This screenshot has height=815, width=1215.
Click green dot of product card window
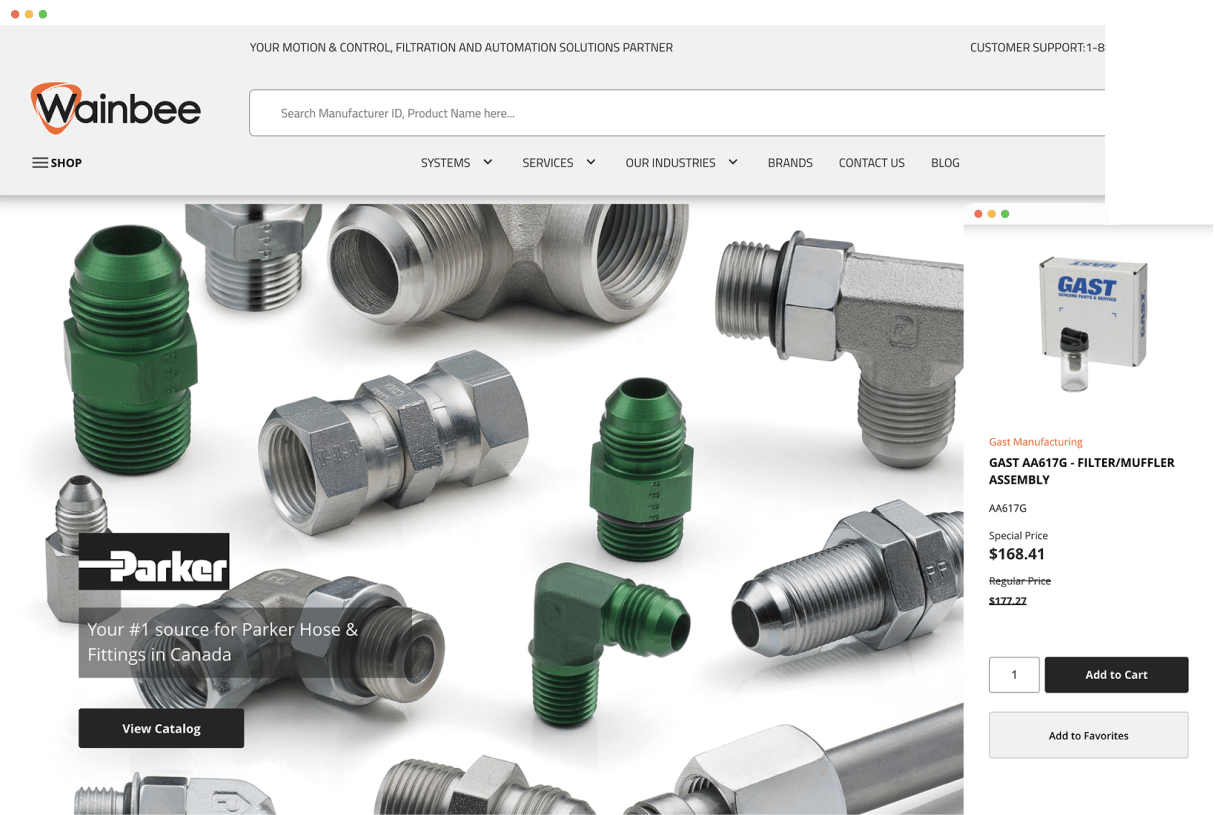(1005, 214)
